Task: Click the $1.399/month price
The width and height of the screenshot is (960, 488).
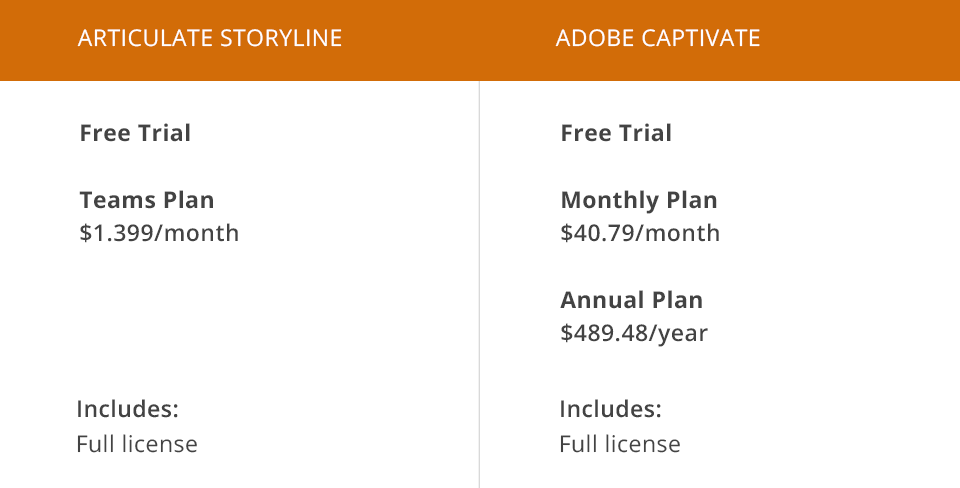Action: tap(159, 234)
